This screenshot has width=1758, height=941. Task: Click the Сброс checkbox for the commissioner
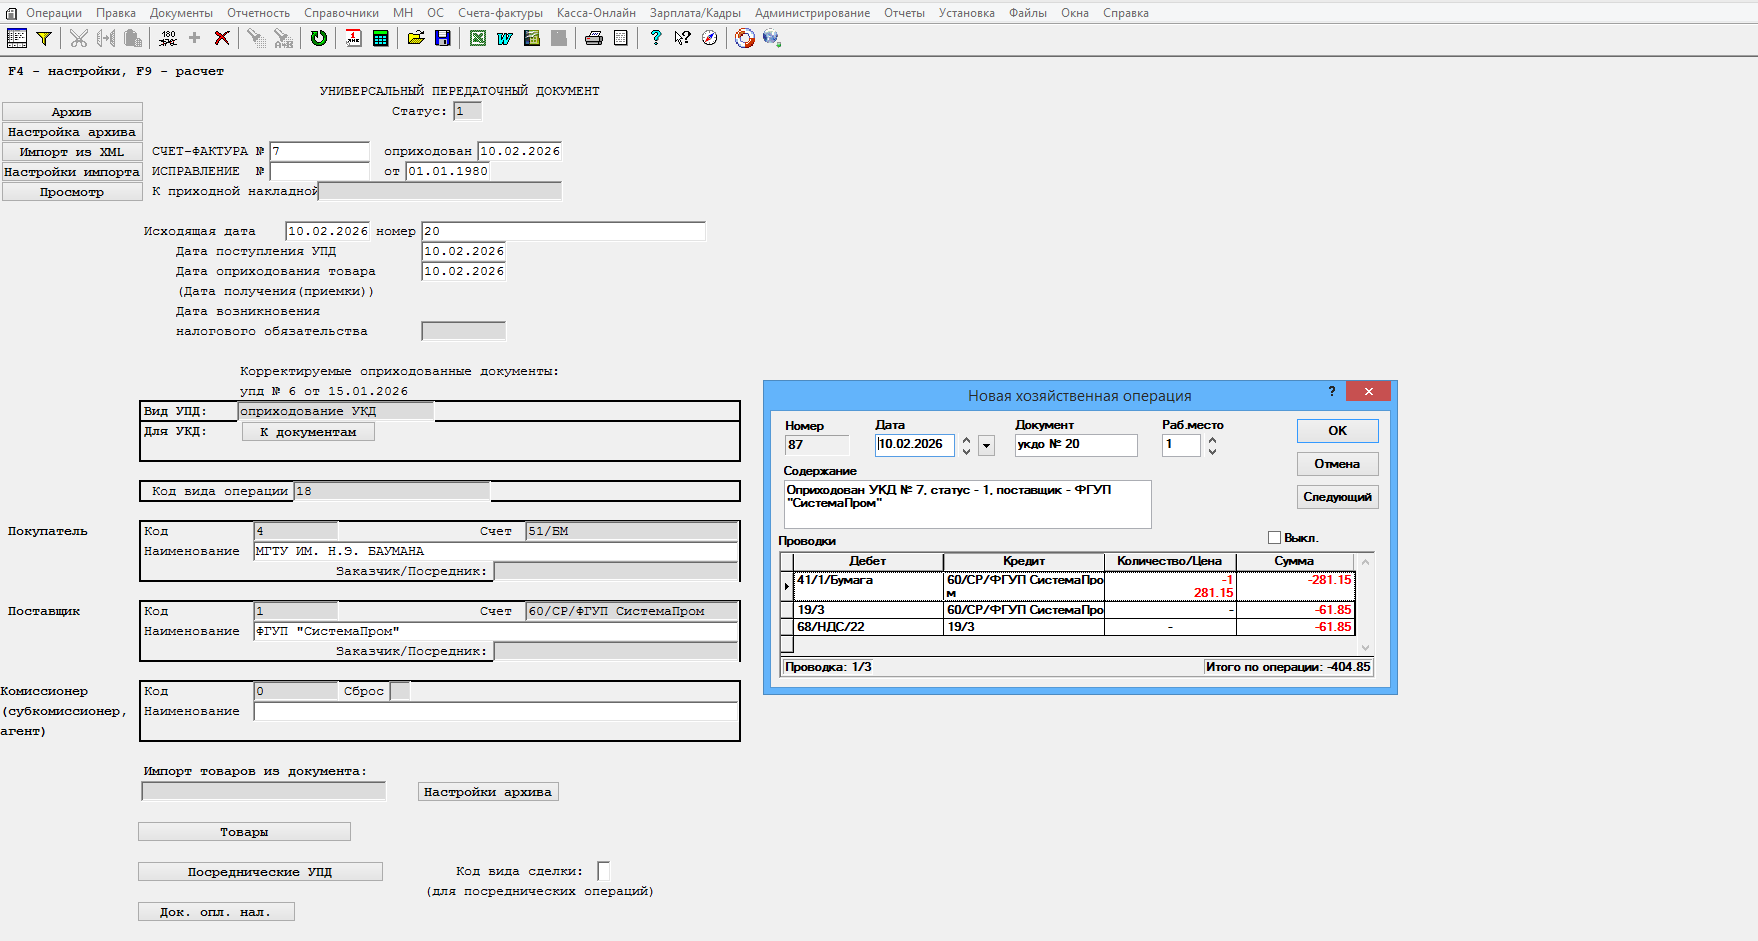(399, 691)
